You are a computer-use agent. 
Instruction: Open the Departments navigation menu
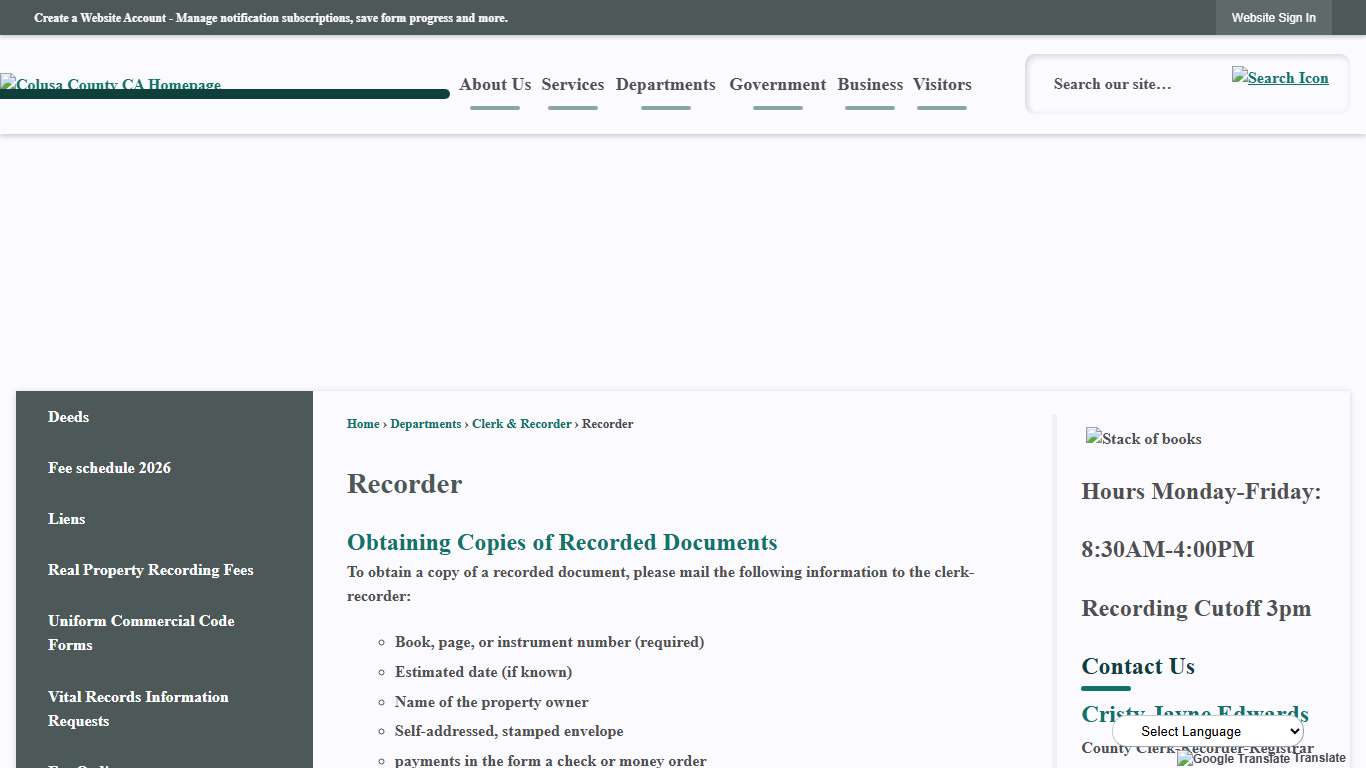point(665,85)
